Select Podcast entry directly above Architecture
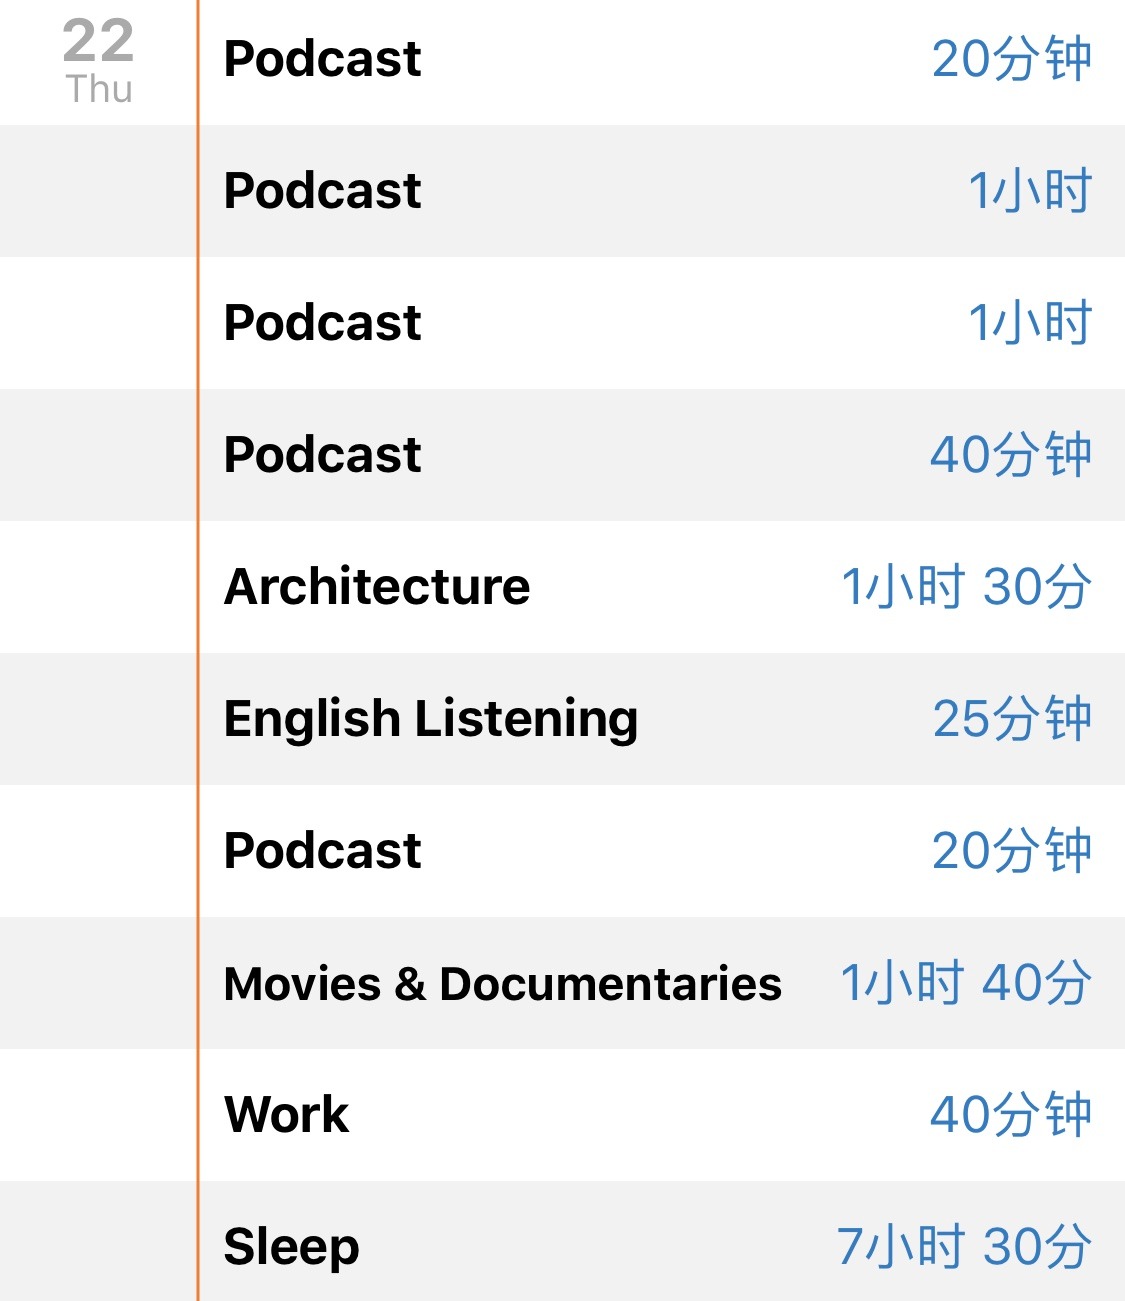Image resolution: width=1125 pixels, height=1301 pixels. (x=322, y=454)
